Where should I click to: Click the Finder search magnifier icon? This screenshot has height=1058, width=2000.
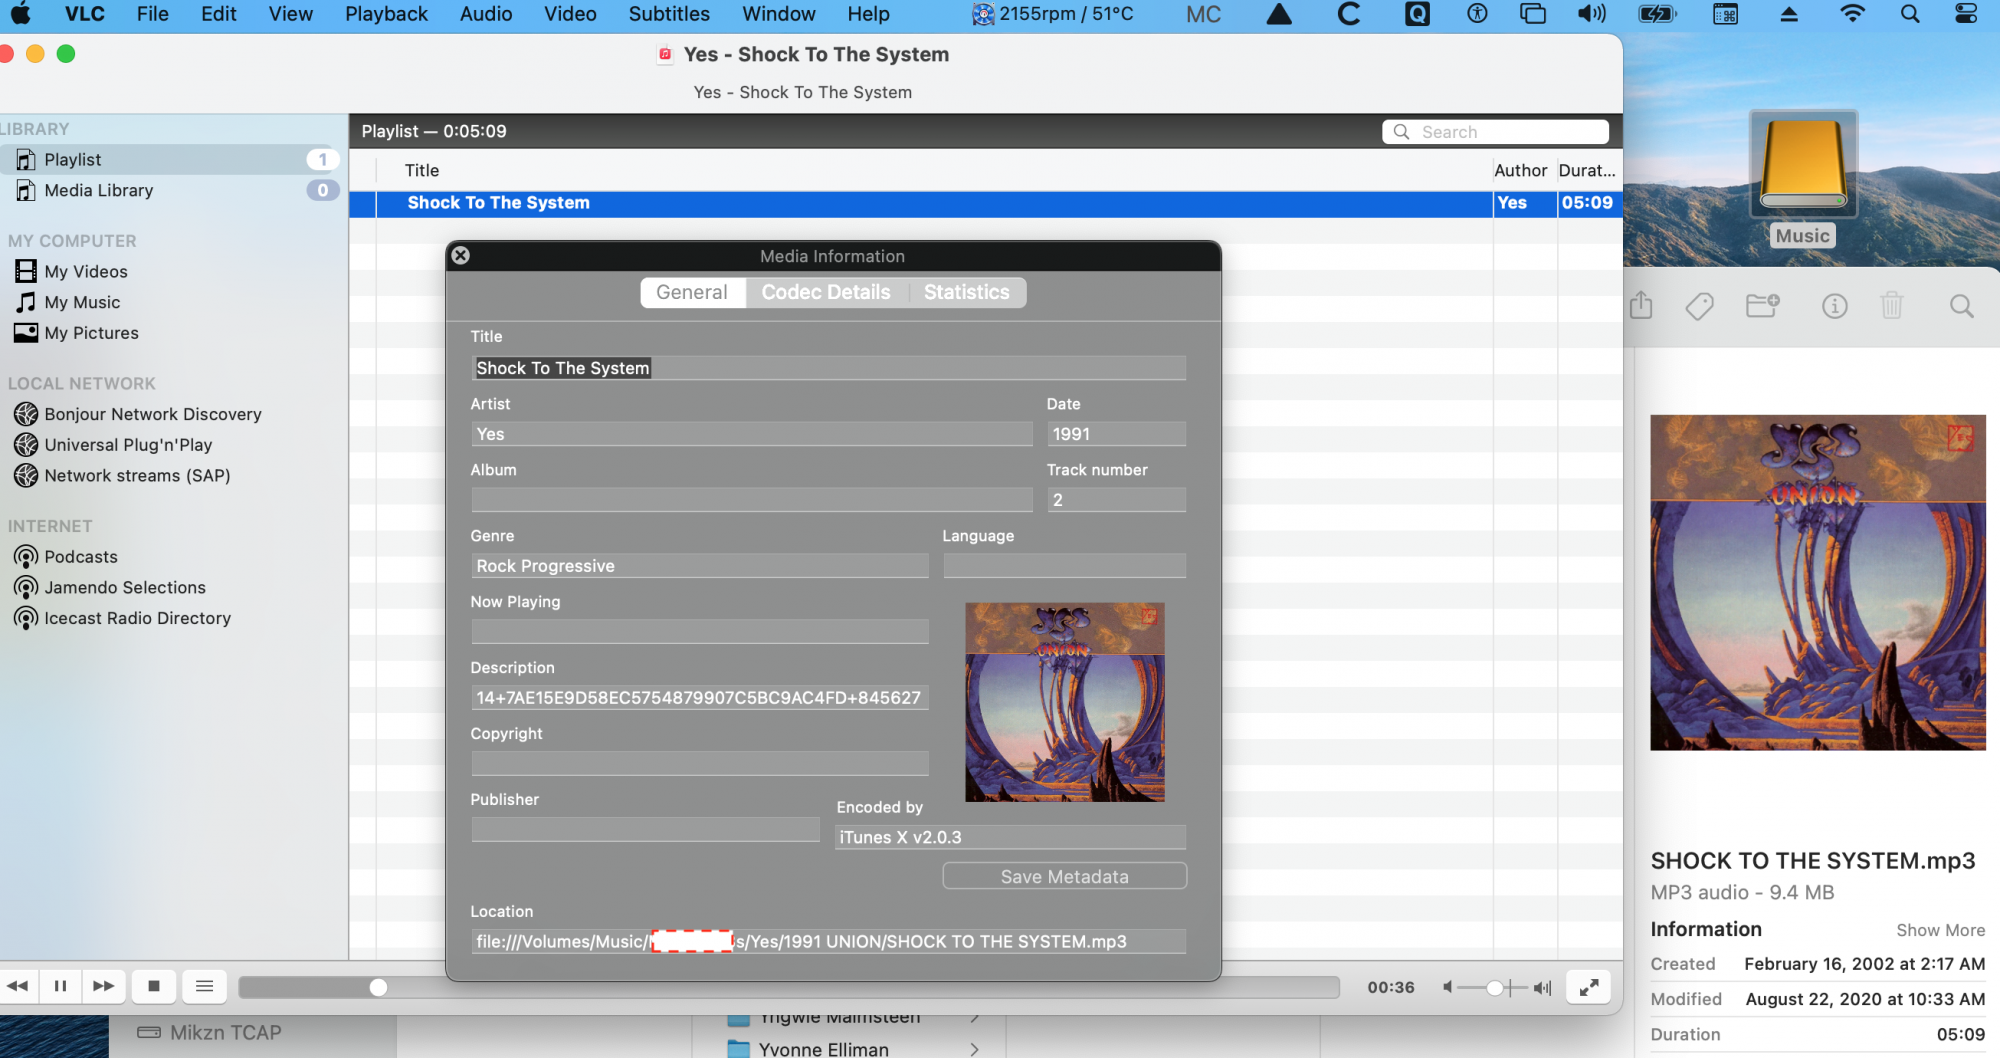[x=1962, y=305]
